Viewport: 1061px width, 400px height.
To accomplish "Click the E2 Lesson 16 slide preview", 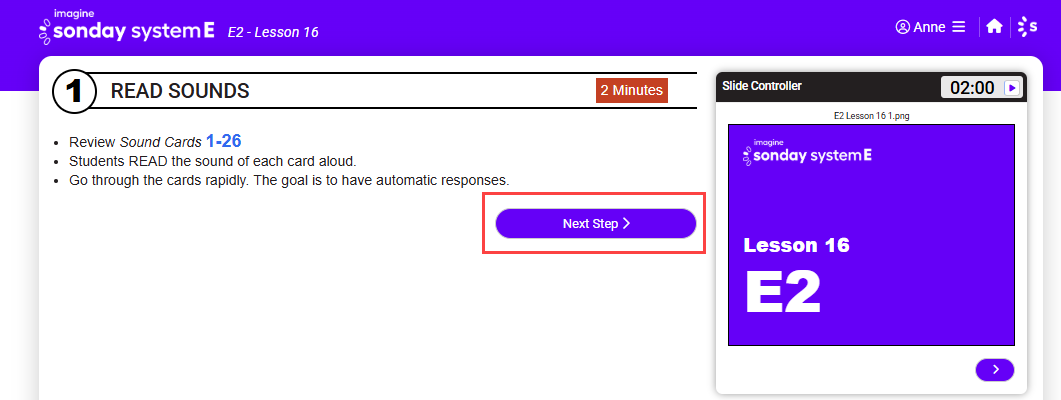I will coord(871,235).
